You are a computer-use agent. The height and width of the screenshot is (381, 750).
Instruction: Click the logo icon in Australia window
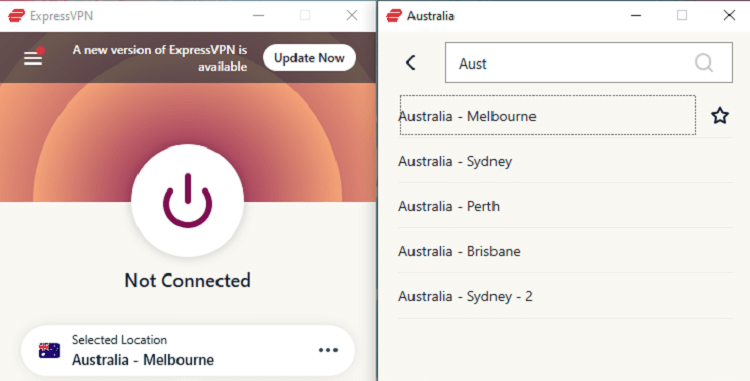point(394,16)
